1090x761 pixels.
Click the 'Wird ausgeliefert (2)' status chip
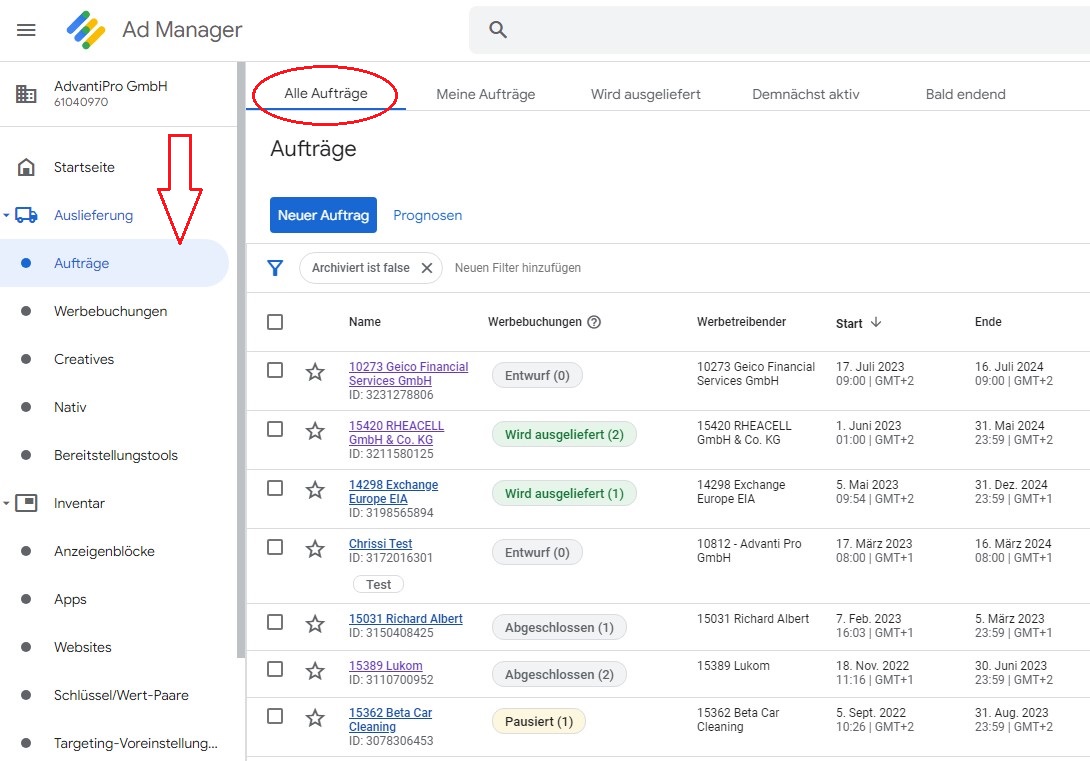click(x=564, y=434)
